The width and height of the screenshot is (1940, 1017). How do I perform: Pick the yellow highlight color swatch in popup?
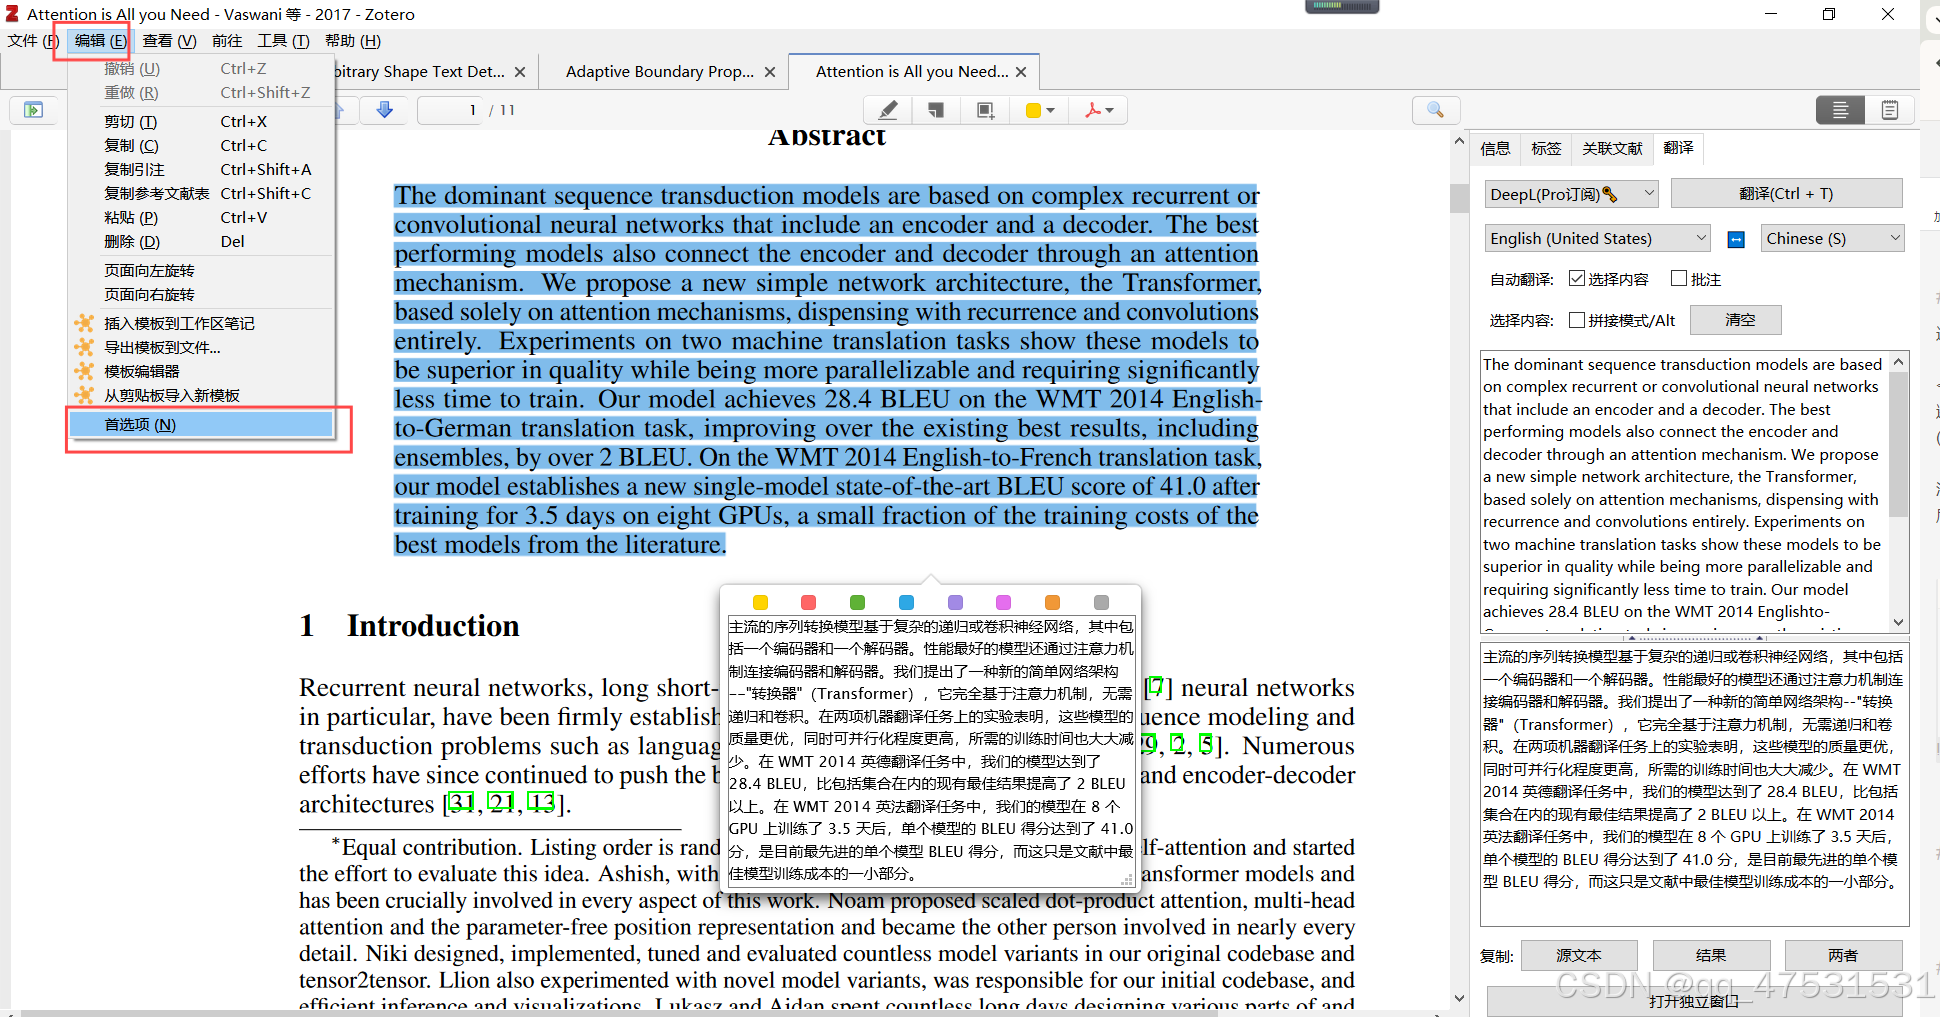(760, 602)
